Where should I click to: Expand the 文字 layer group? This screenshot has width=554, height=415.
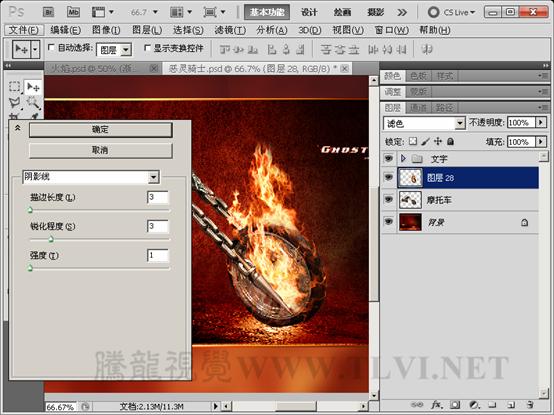tap(403, 158)
